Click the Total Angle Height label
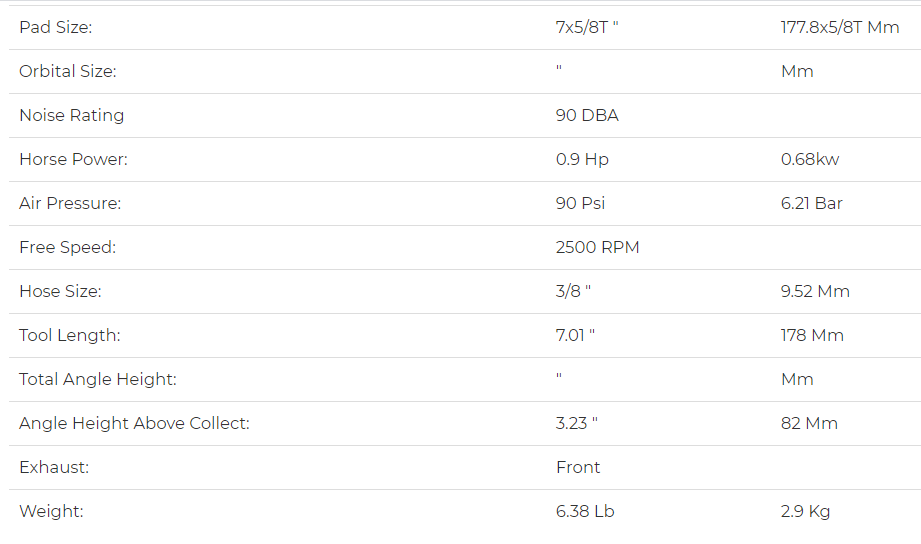The width and height of the screenshot is (921, 544). pos(98,380)
